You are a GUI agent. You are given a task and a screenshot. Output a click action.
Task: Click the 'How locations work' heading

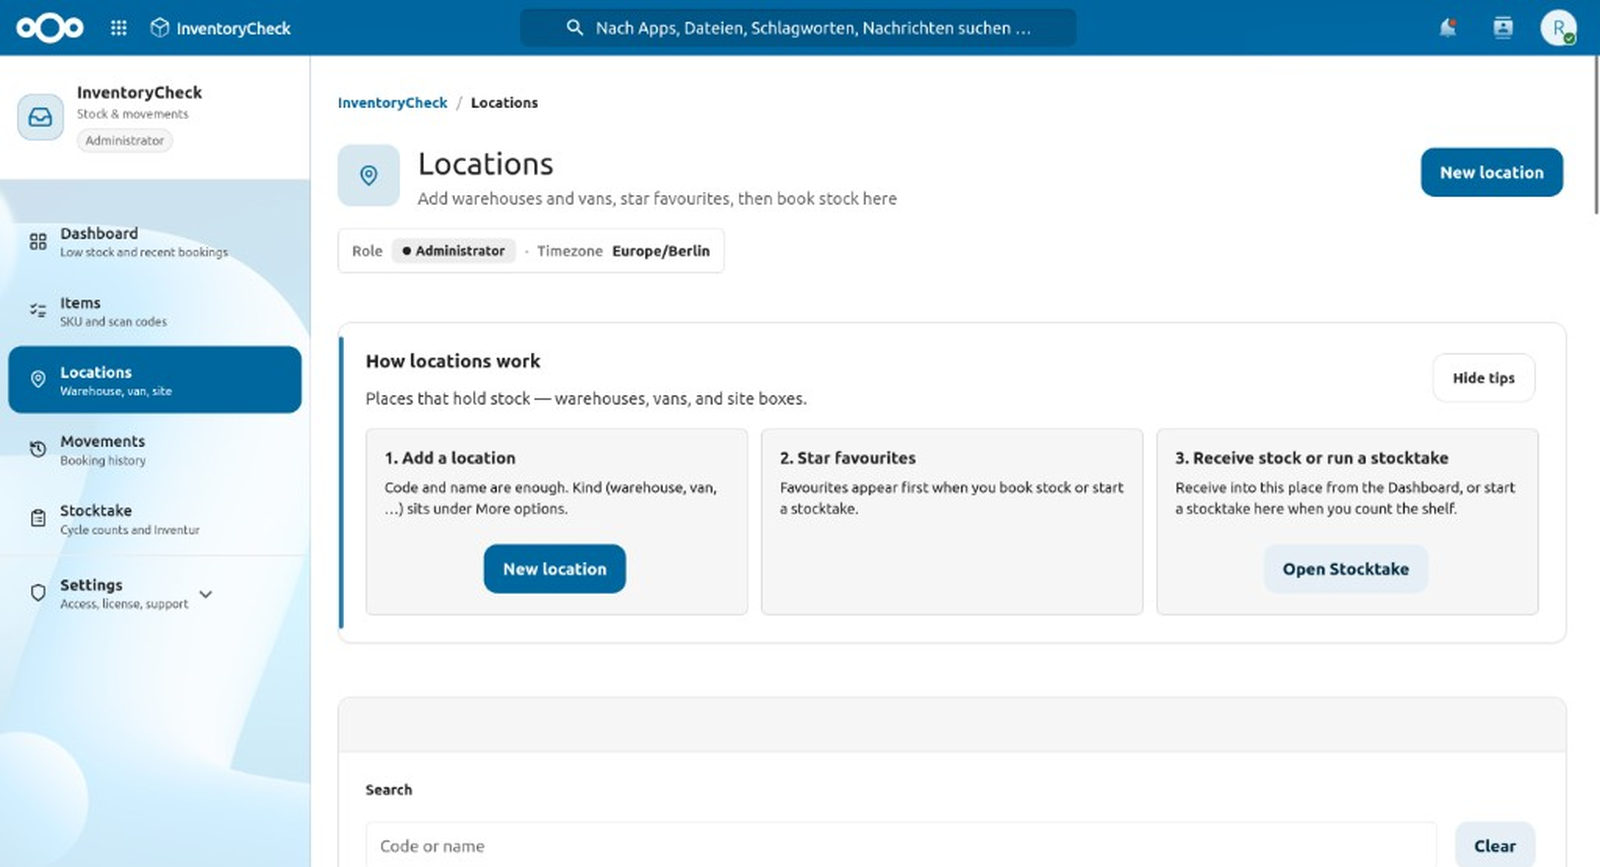[453, 361]
